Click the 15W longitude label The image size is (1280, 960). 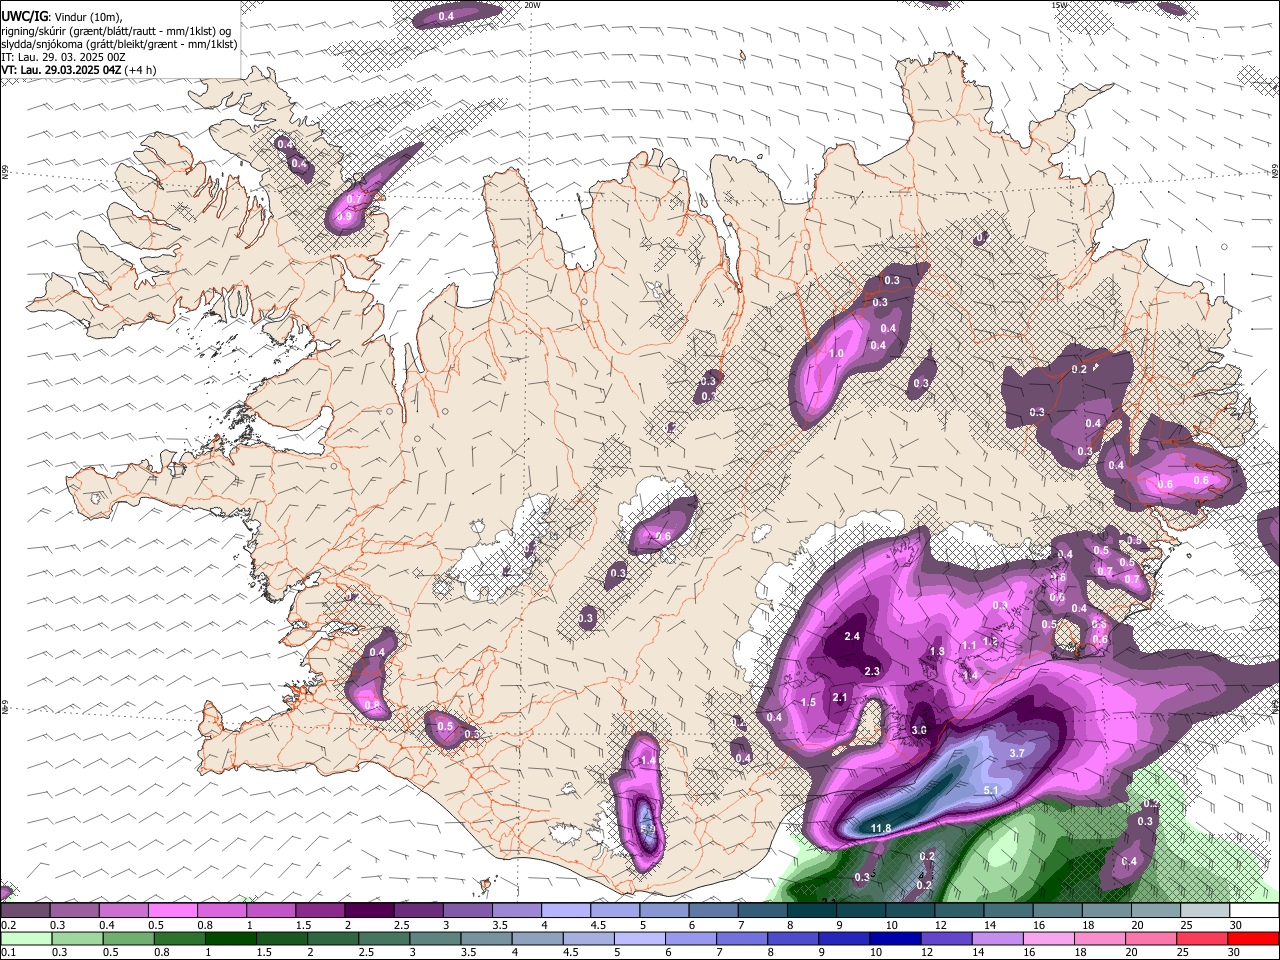[x=1060, y=5]
